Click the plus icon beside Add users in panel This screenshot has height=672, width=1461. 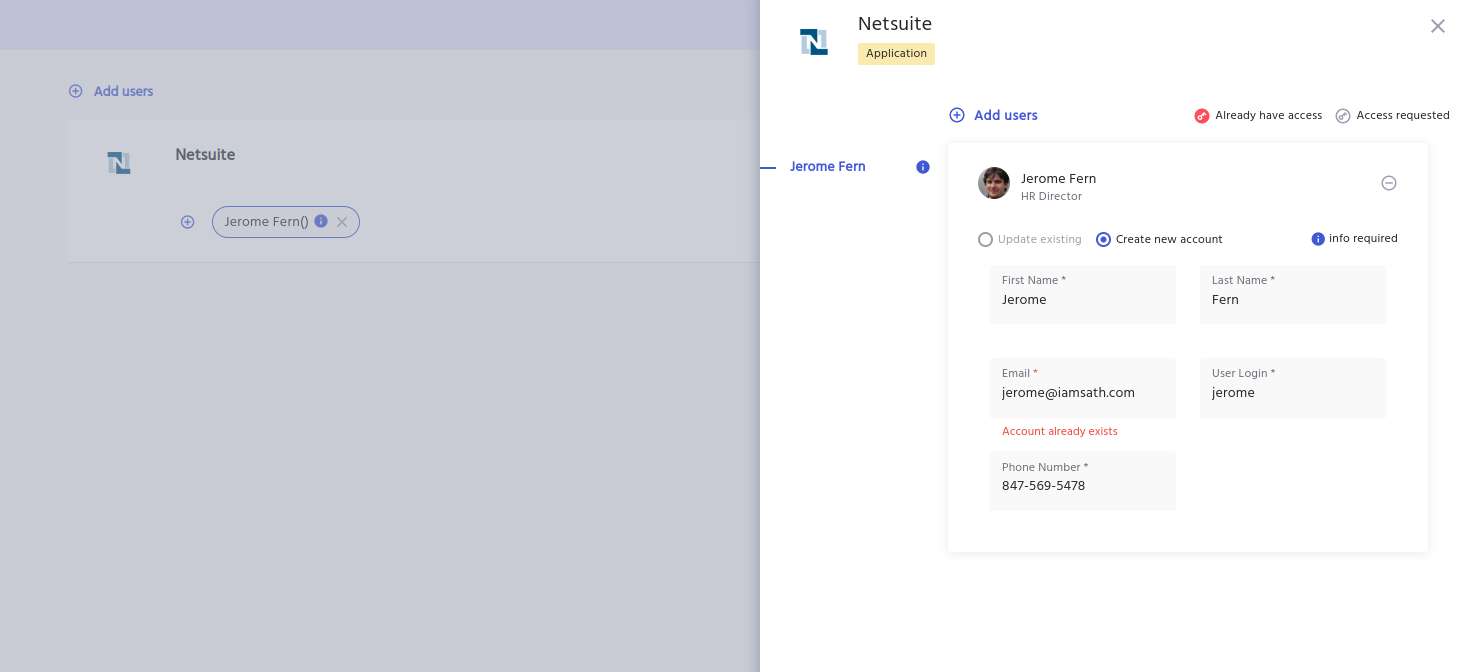956,115
